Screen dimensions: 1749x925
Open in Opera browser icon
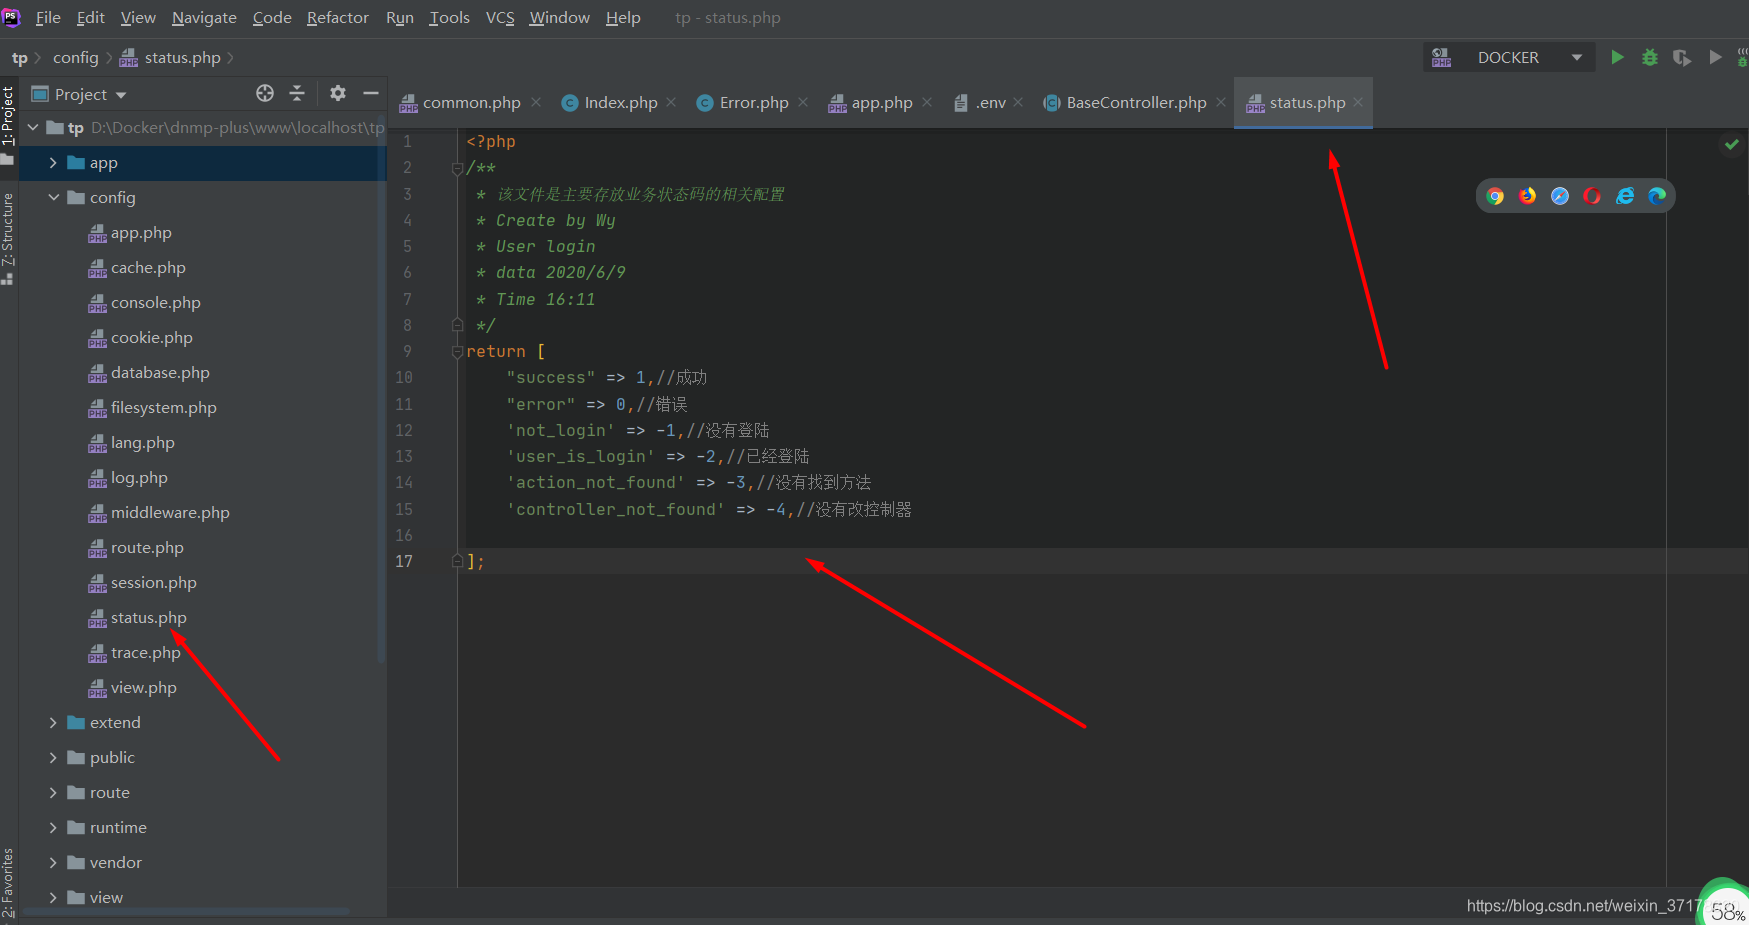(1592, 196)
